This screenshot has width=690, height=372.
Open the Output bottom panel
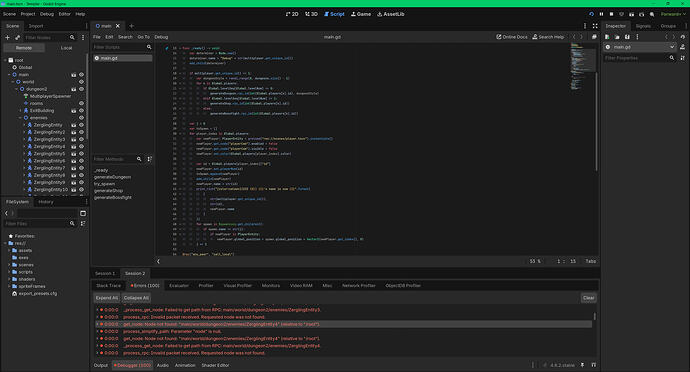(x=101, y=365)
